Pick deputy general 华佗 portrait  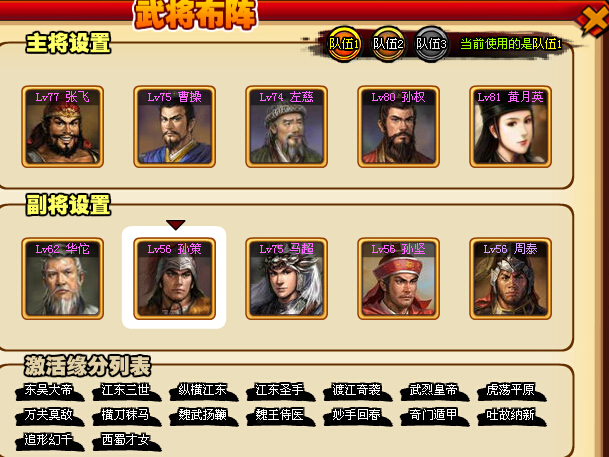coord(63,279)
